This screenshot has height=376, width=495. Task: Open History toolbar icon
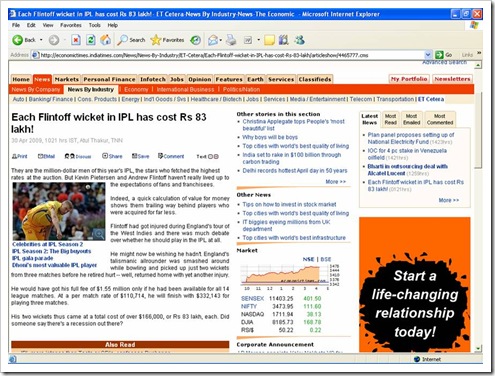[x=195, y=40]
